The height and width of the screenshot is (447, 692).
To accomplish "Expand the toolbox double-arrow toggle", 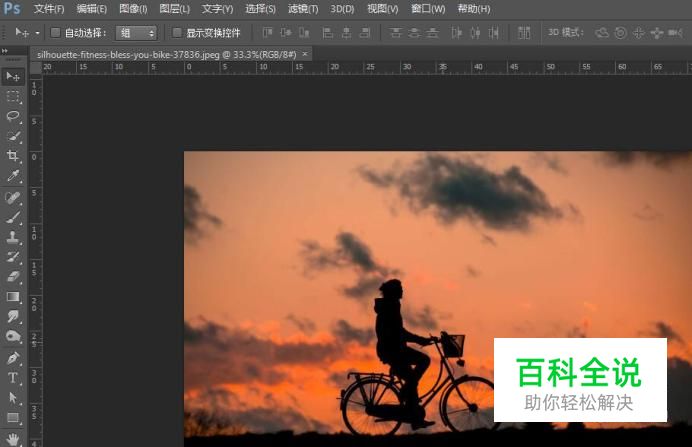I will click(5, 51).
